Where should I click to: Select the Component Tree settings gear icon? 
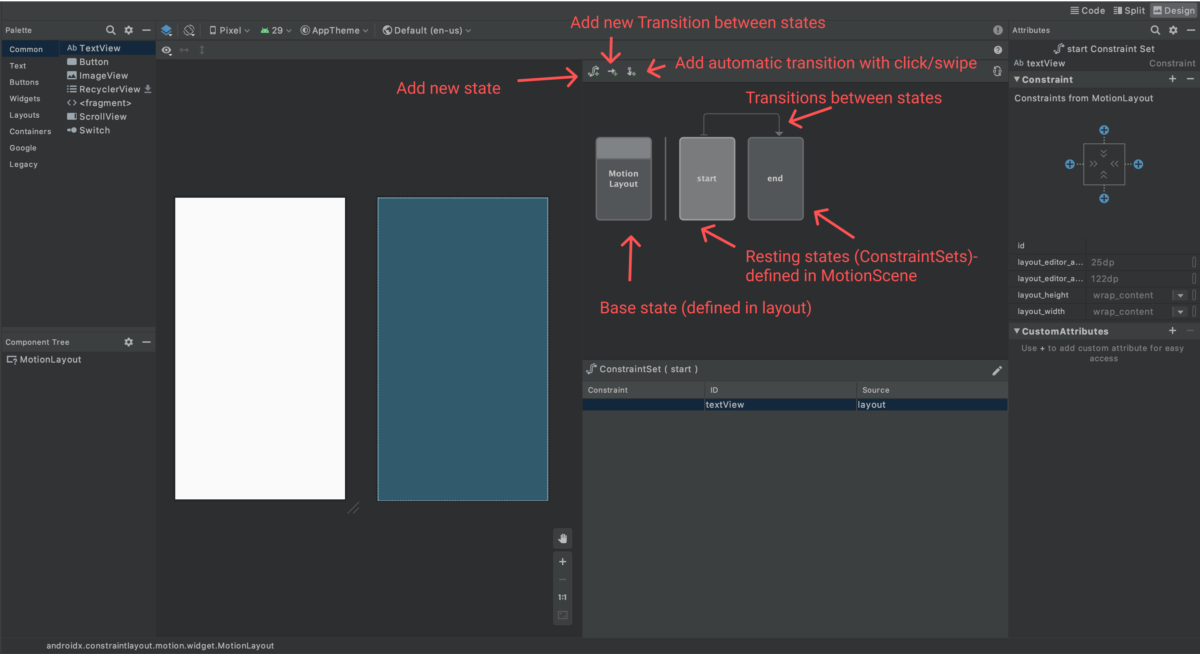point(128,342)
